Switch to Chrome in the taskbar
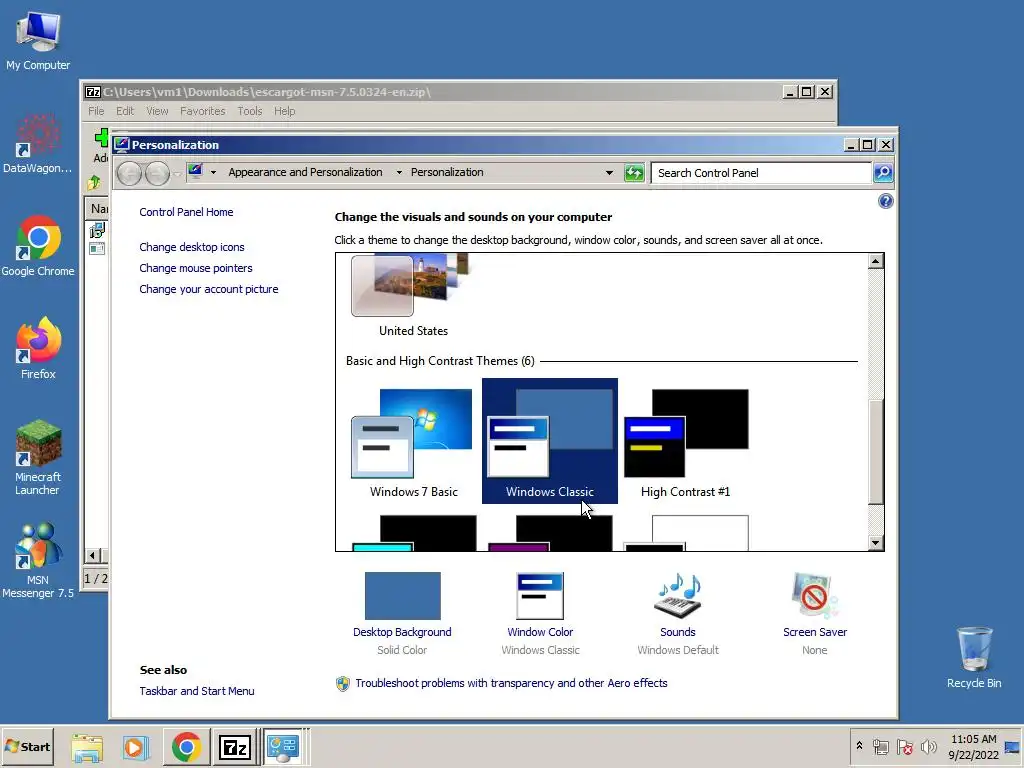The width and height of the screenshot is (1024, 768). coord(186,747)
